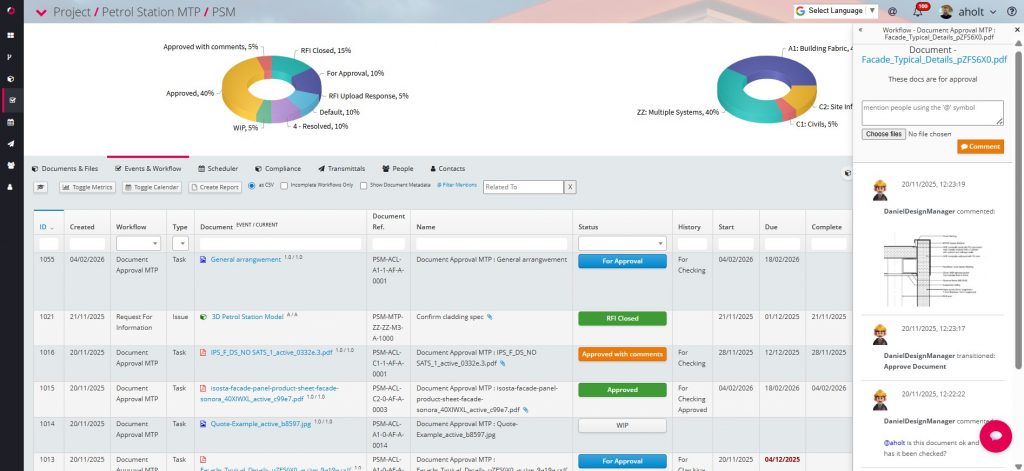Click the Related To input field
The image size is (1024, 471).
point(523,187)
